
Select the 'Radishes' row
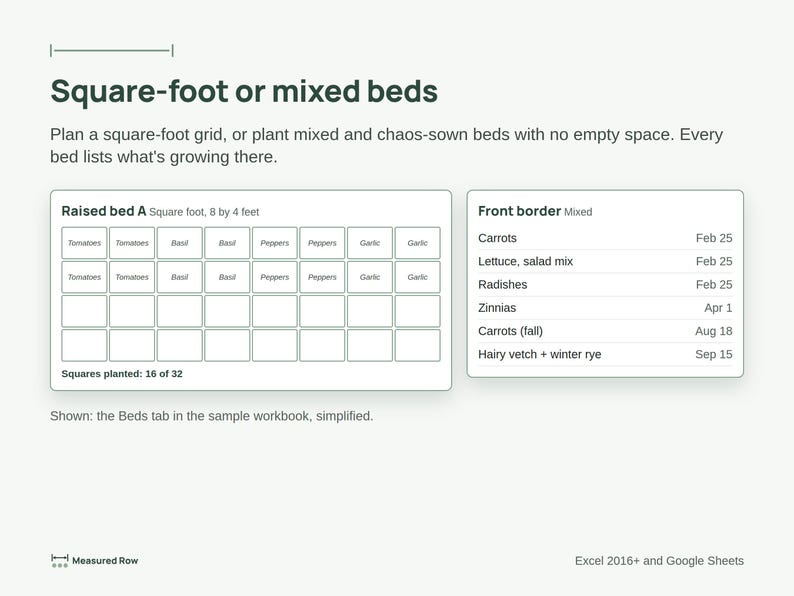coord(605,285)
